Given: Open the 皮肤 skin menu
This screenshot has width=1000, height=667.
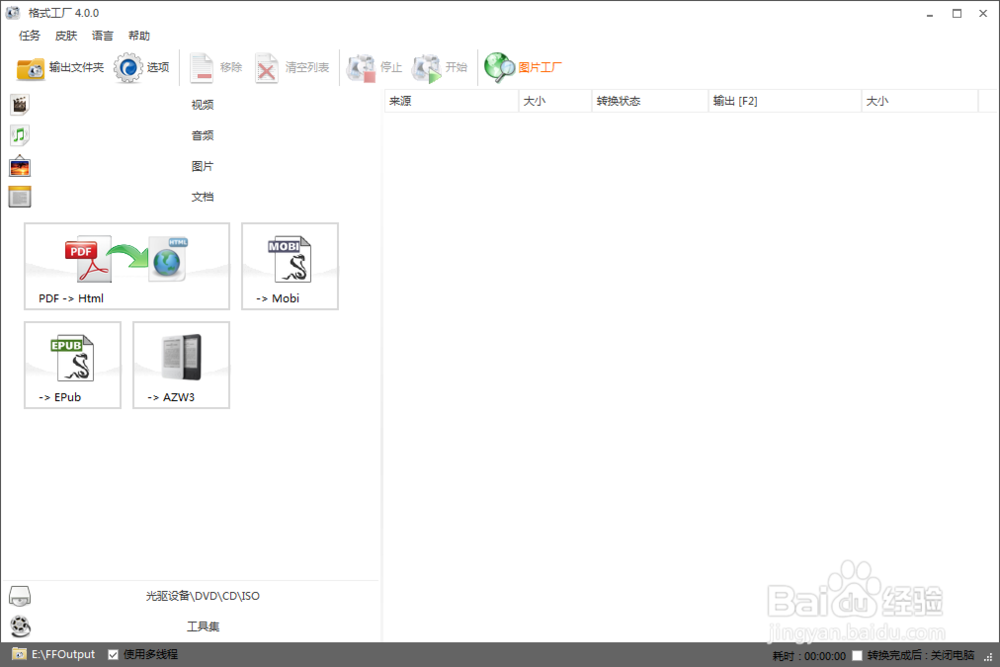Looking at the screenshot, I should point(66,36).
